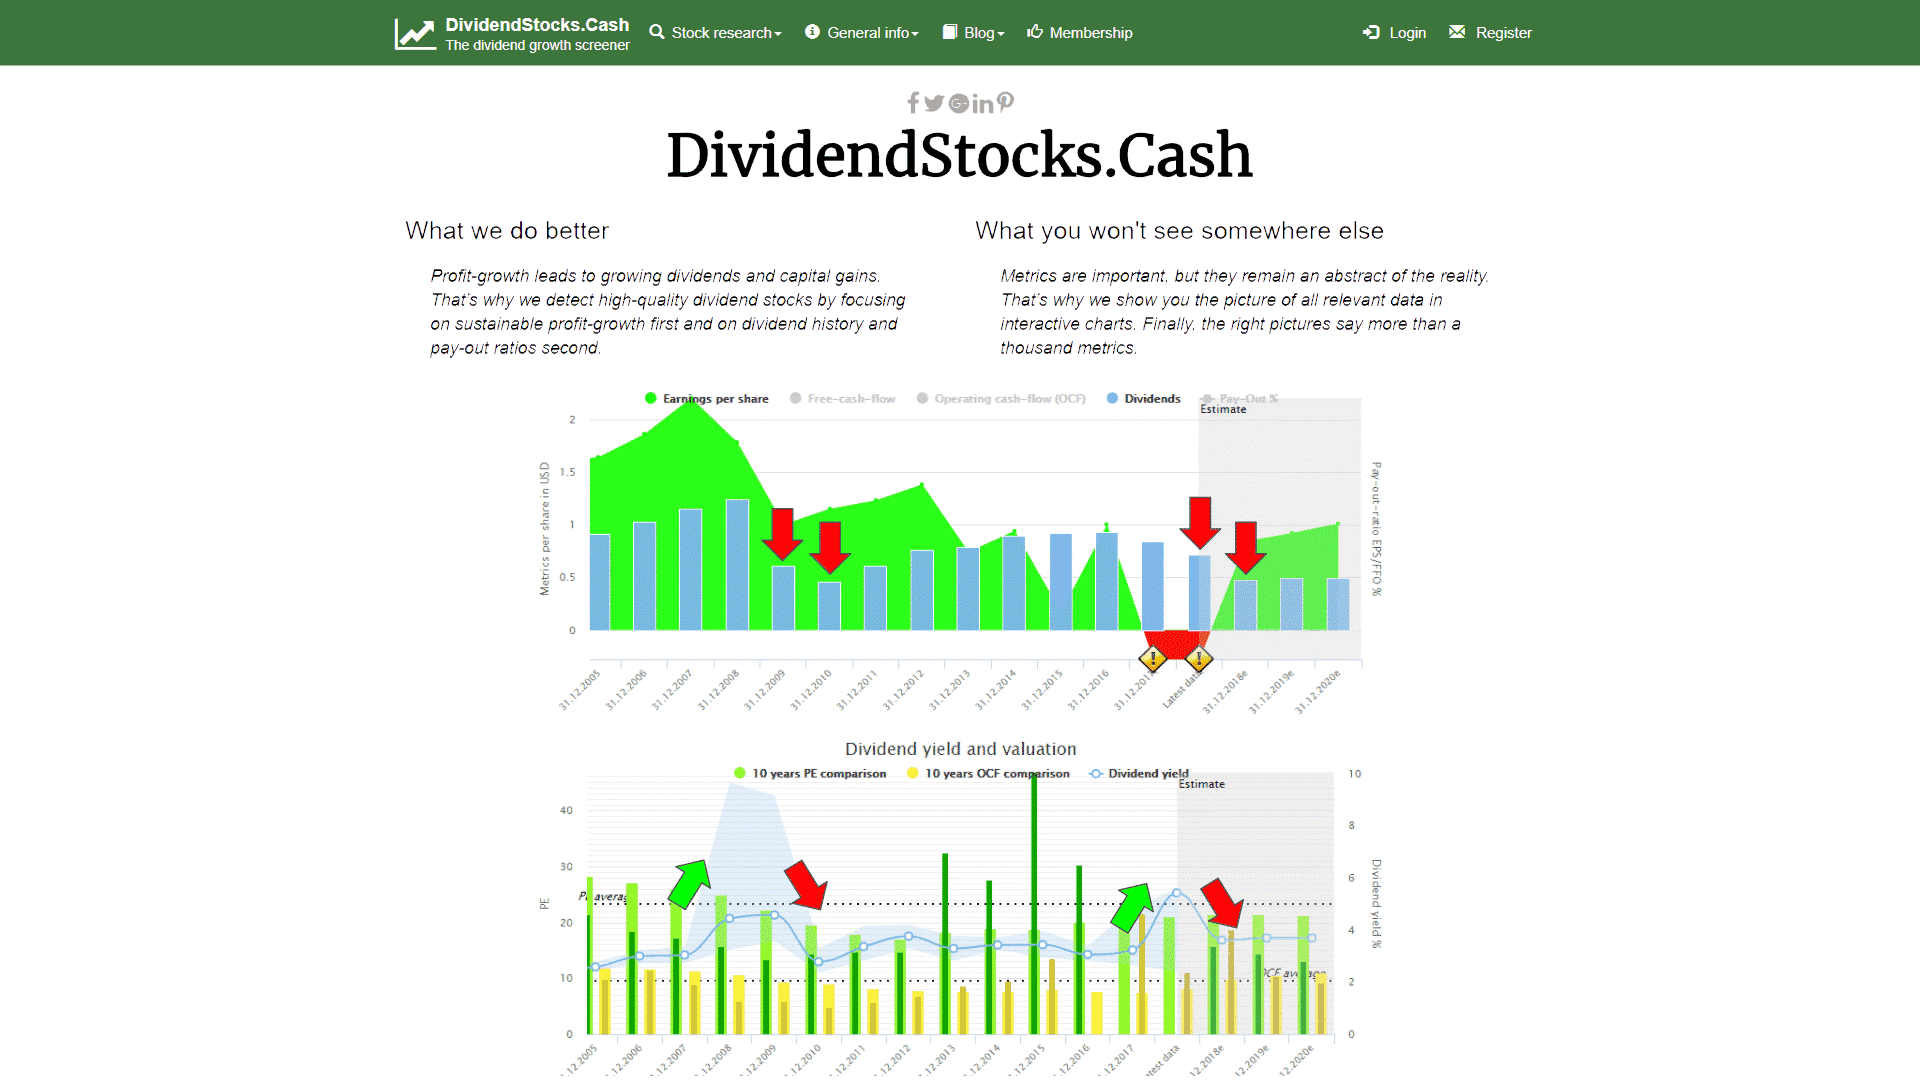Click the DividendStocks.Cash chart logo icon

(x=415, y=34)
